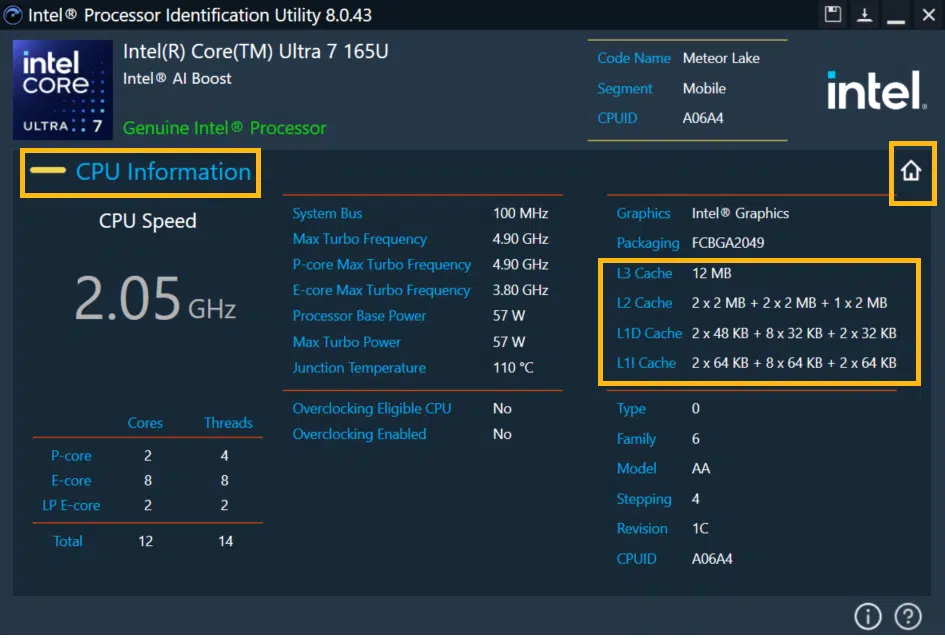Viewport: 945px width, 638px height.
Task: Close the Processor Identification Utility window
Action: pos(927,15)
